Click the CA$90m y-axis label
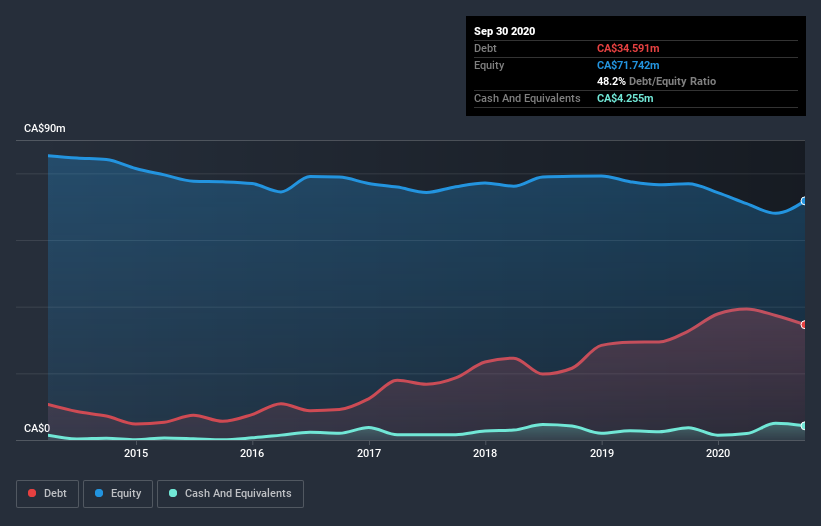 pyautogui.click(x=44, y=129)
